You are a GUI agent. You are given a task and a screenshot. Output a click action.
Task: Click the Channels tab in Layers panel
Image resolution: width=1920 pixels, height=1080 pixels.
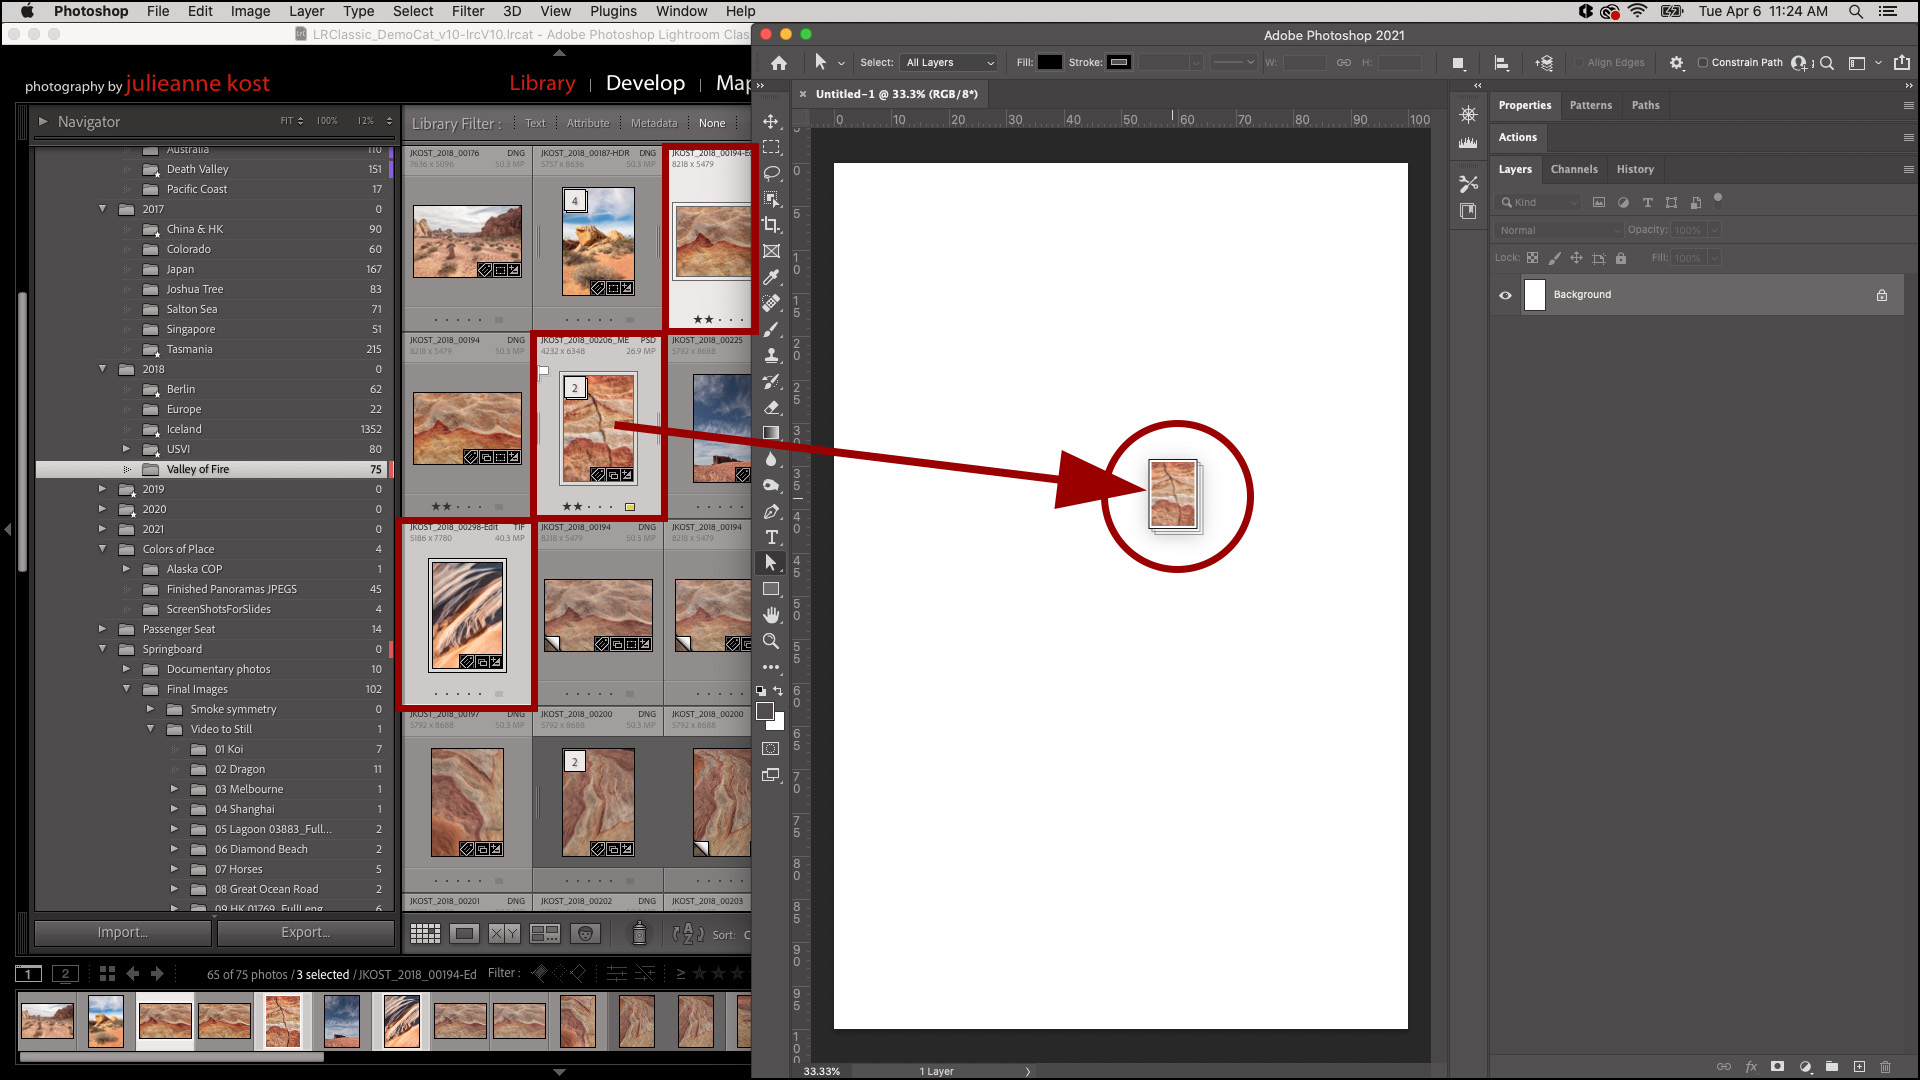pos(1573,169)
